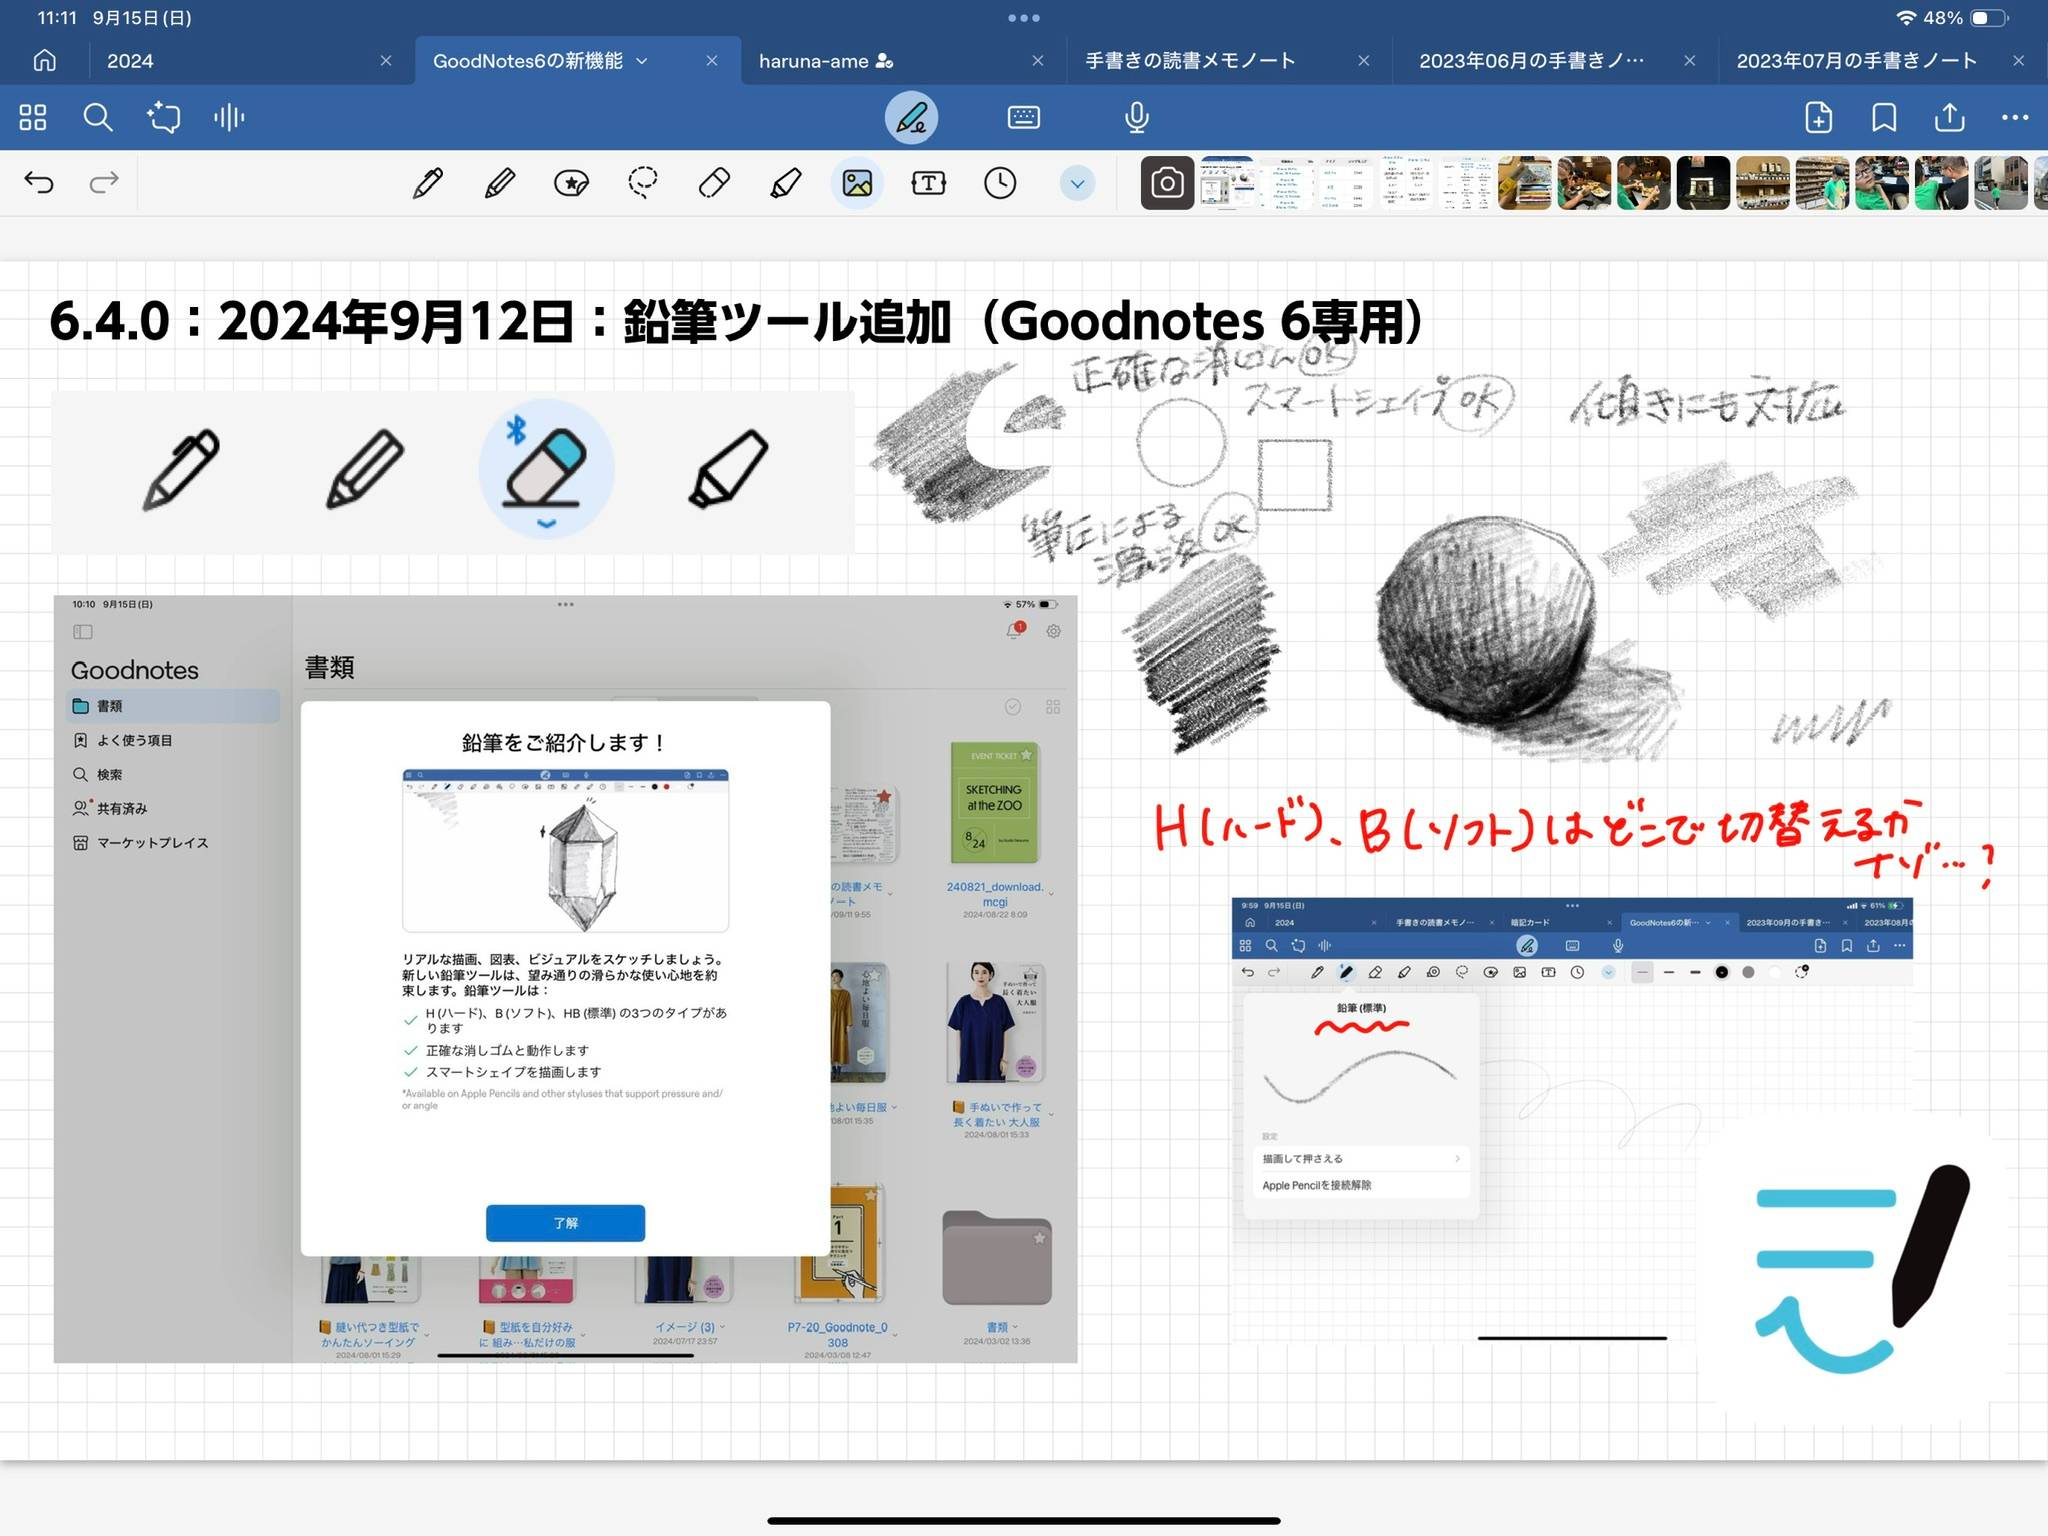Image resolution: width=2048 pixels, height=1536 pixels.
Task: Bookmark the current page
Action: click(x=1884, y=118)
